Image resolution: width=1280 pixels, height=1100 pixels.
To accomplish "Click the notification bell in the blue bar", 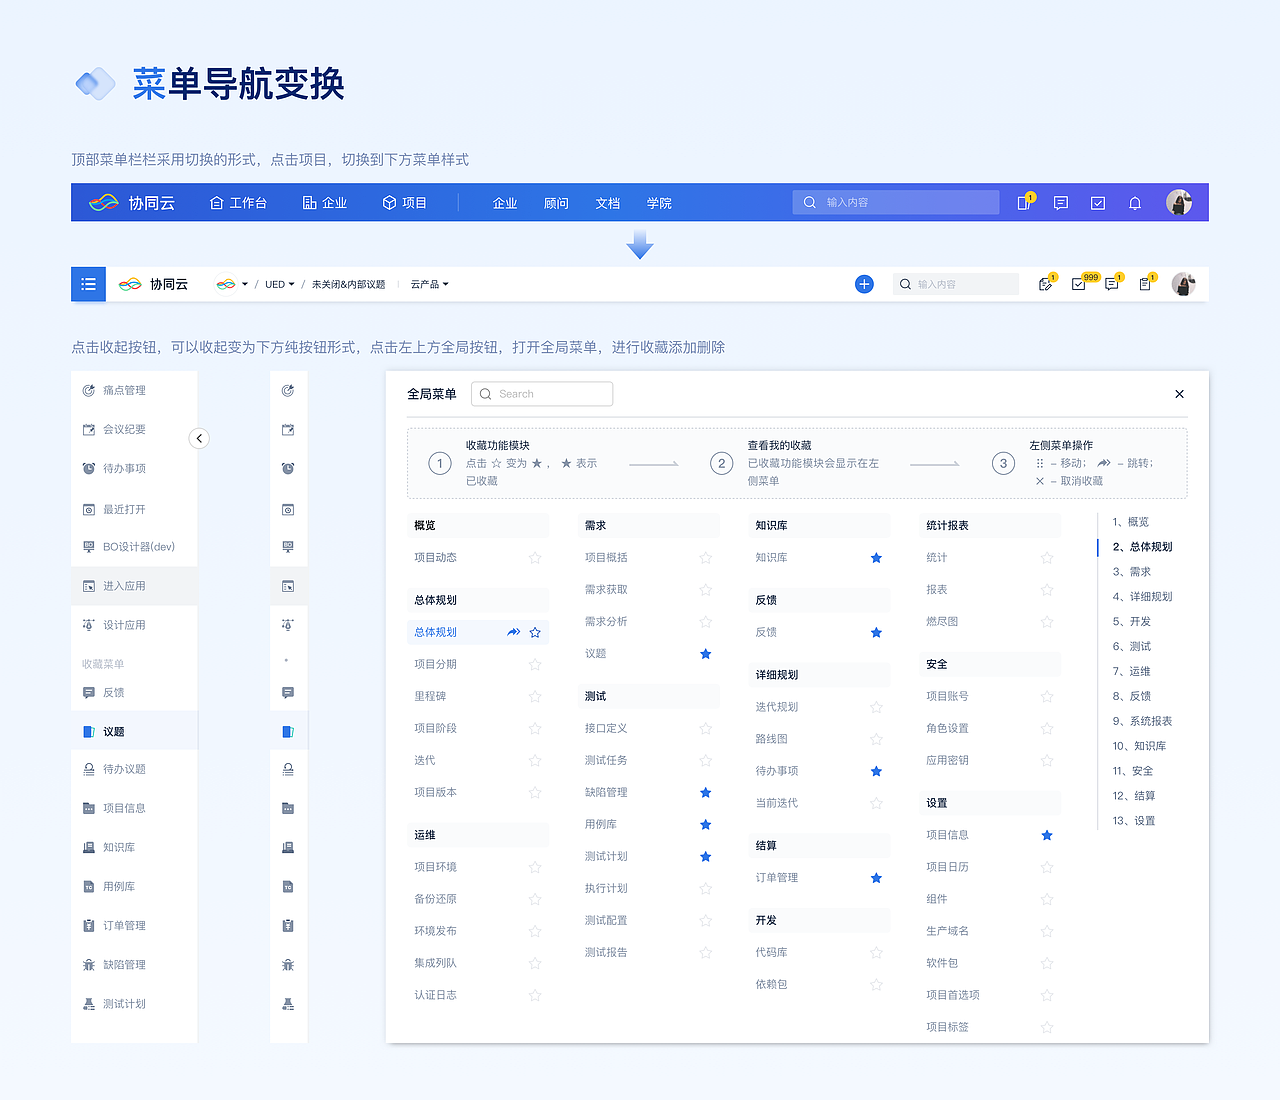I will coord(1135,203).
